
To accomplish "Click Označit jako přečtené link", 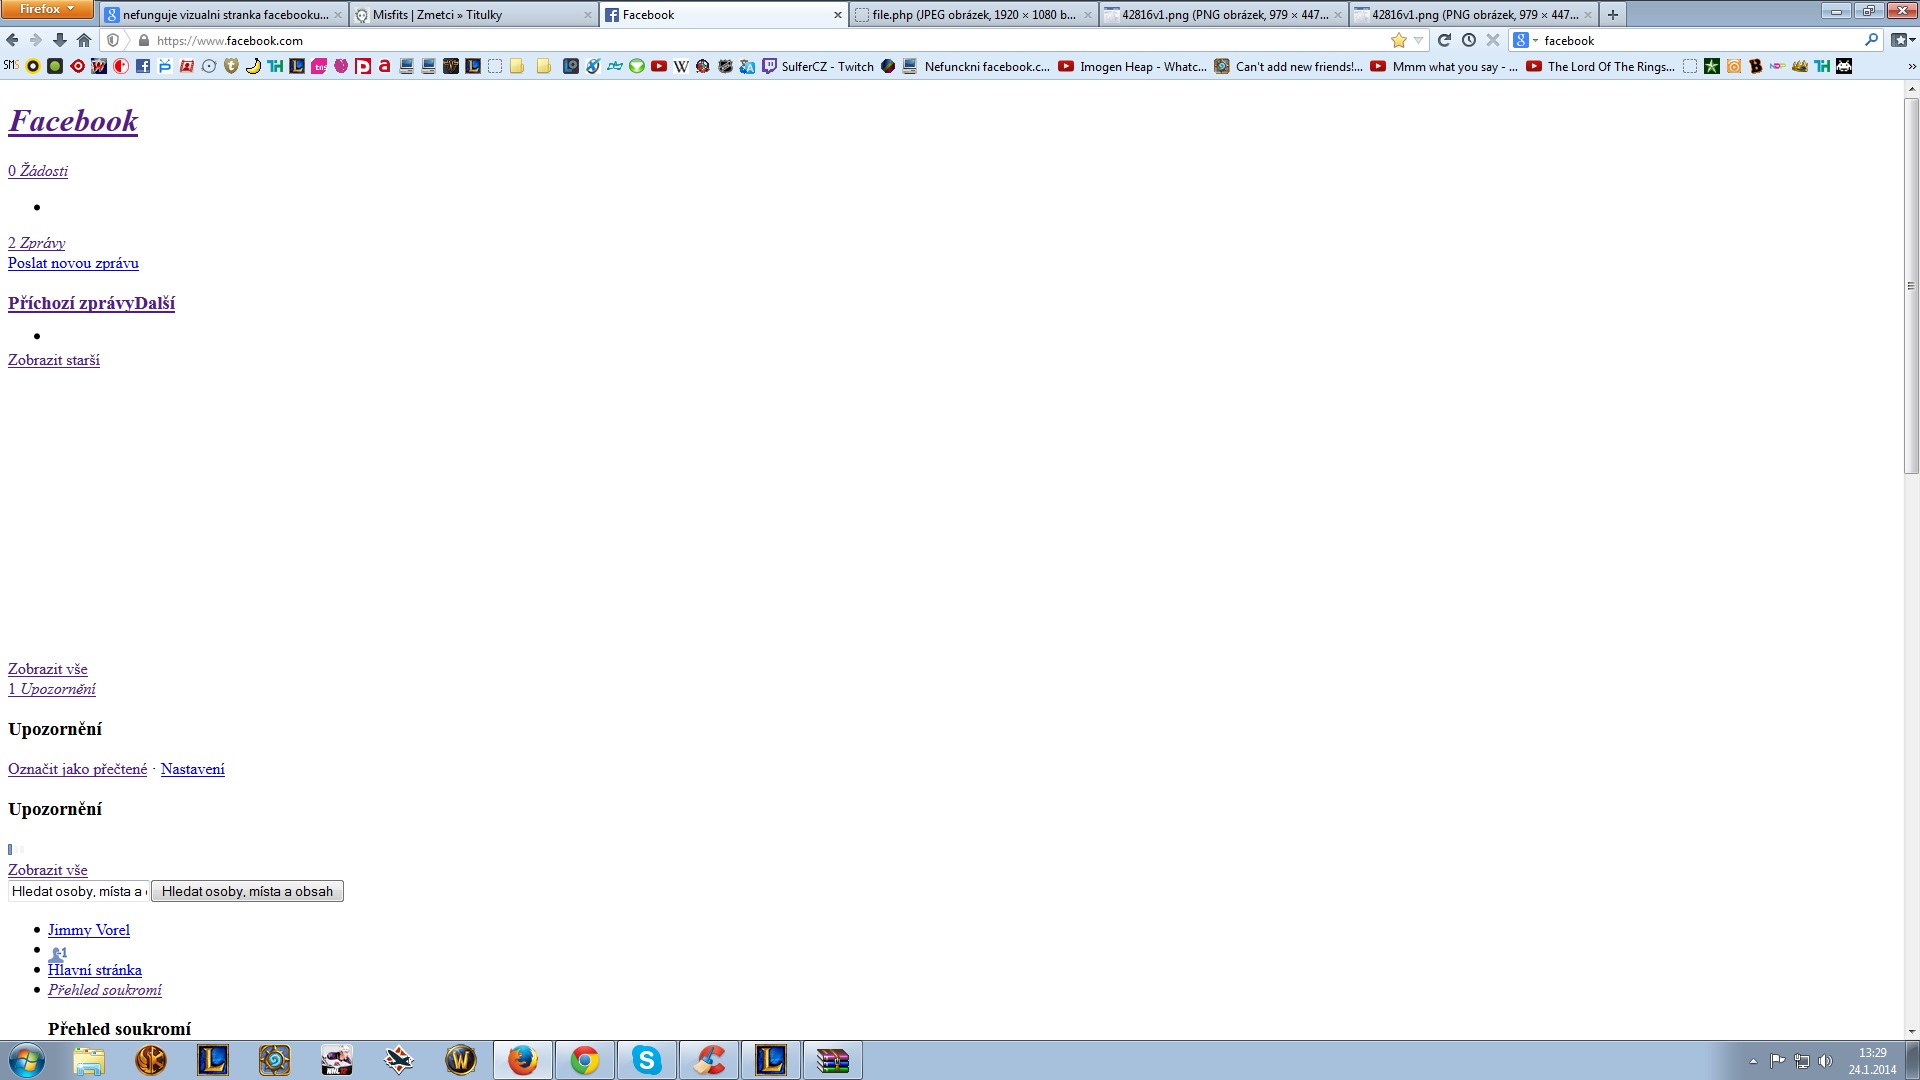I will tap(77, 769).
